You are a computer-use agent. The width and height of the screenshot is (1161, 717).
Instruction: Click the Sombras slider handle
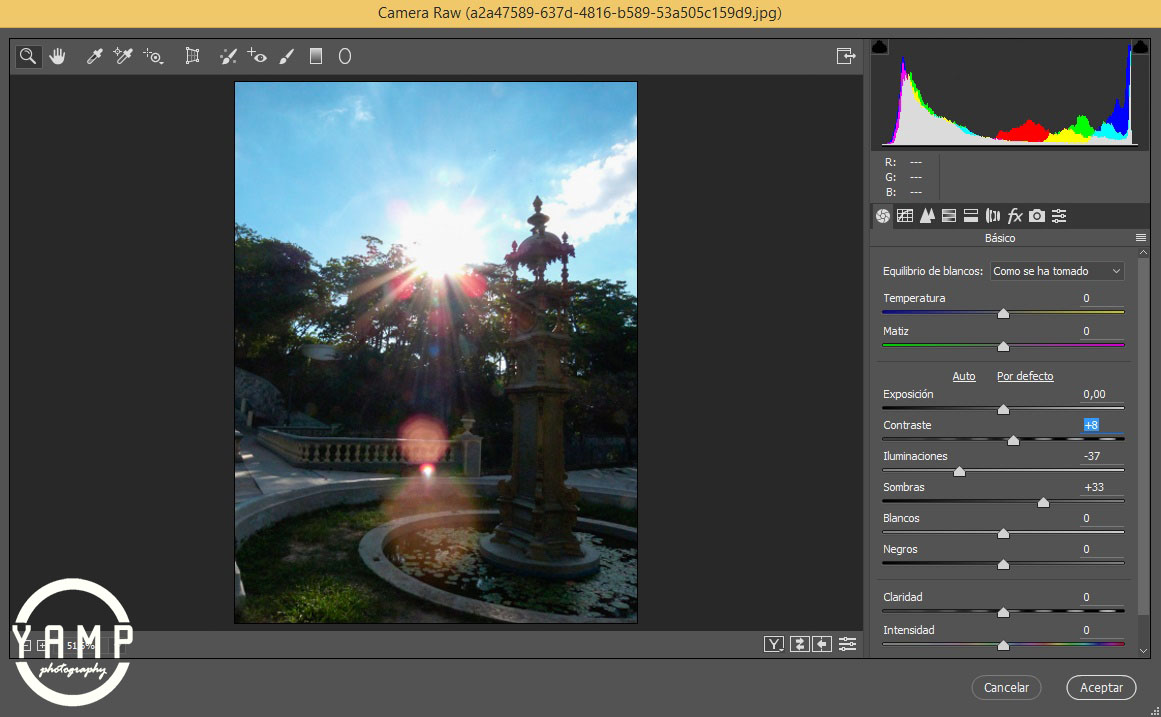1043,502
